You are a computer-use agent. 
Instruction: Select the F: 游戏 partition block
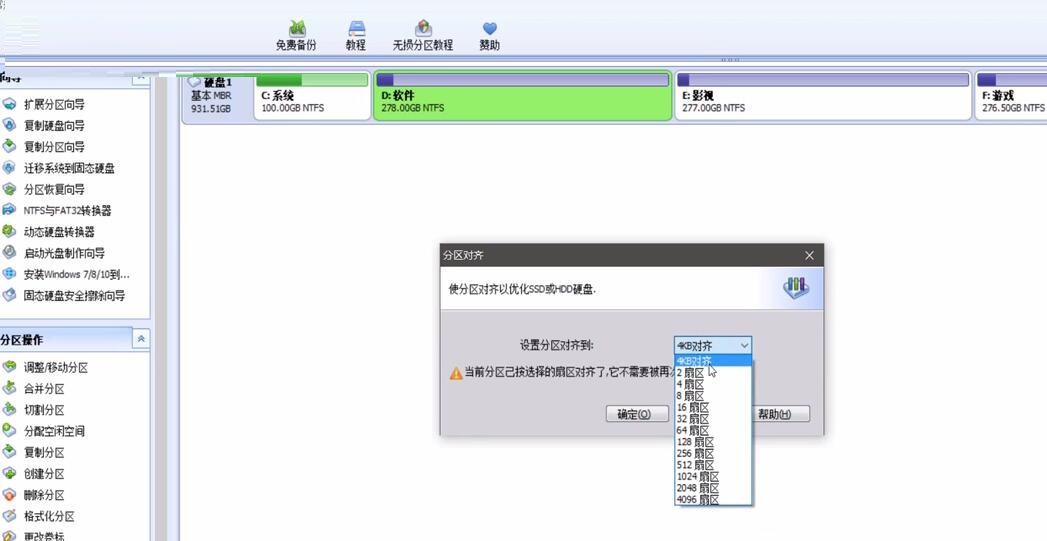tap(1010, 96)
